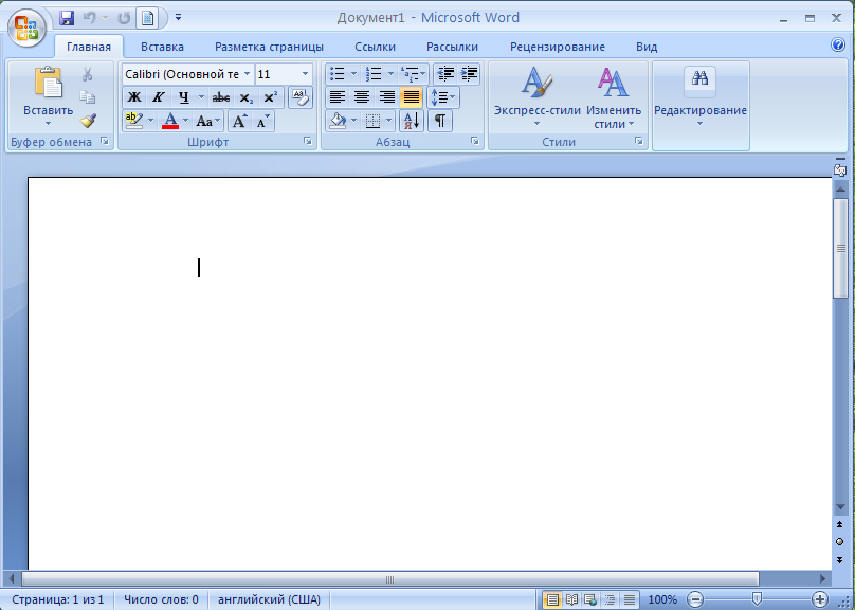Viewport: 855px width, 610px height.
Task: Toggle justified text alignment
Action: pos(411,98)
